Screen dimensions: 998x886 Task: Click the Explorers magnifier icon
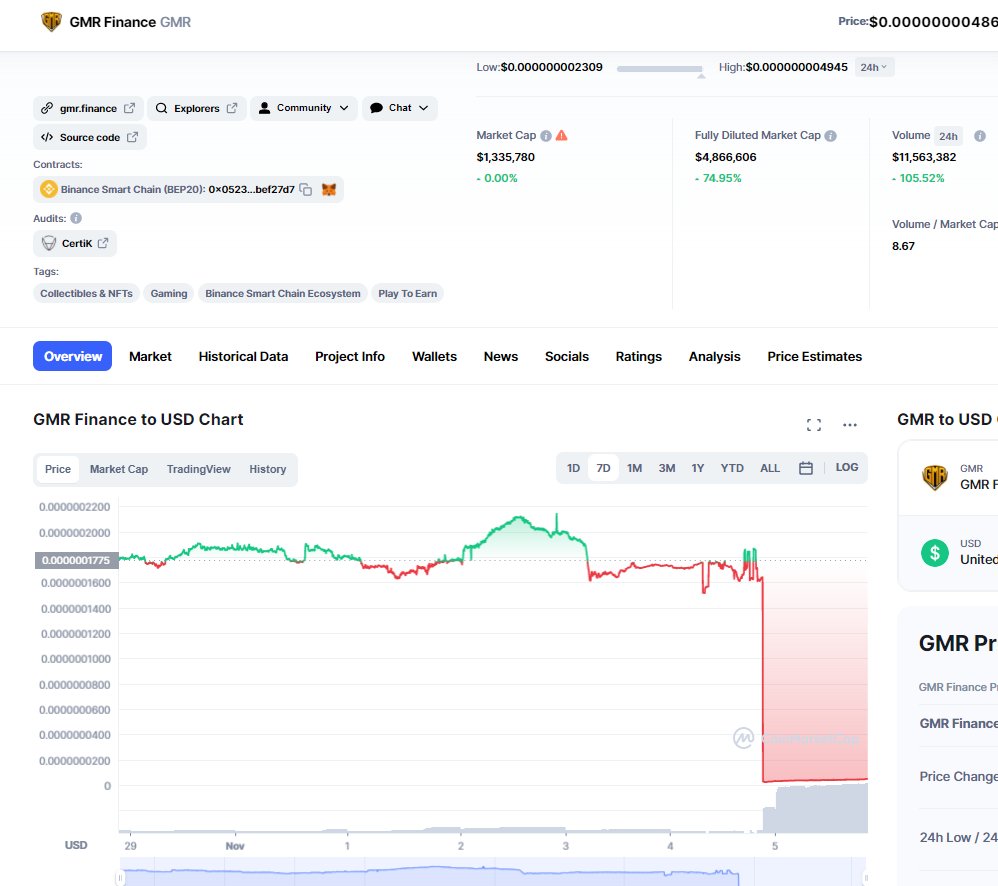click(x=162, y=108)
